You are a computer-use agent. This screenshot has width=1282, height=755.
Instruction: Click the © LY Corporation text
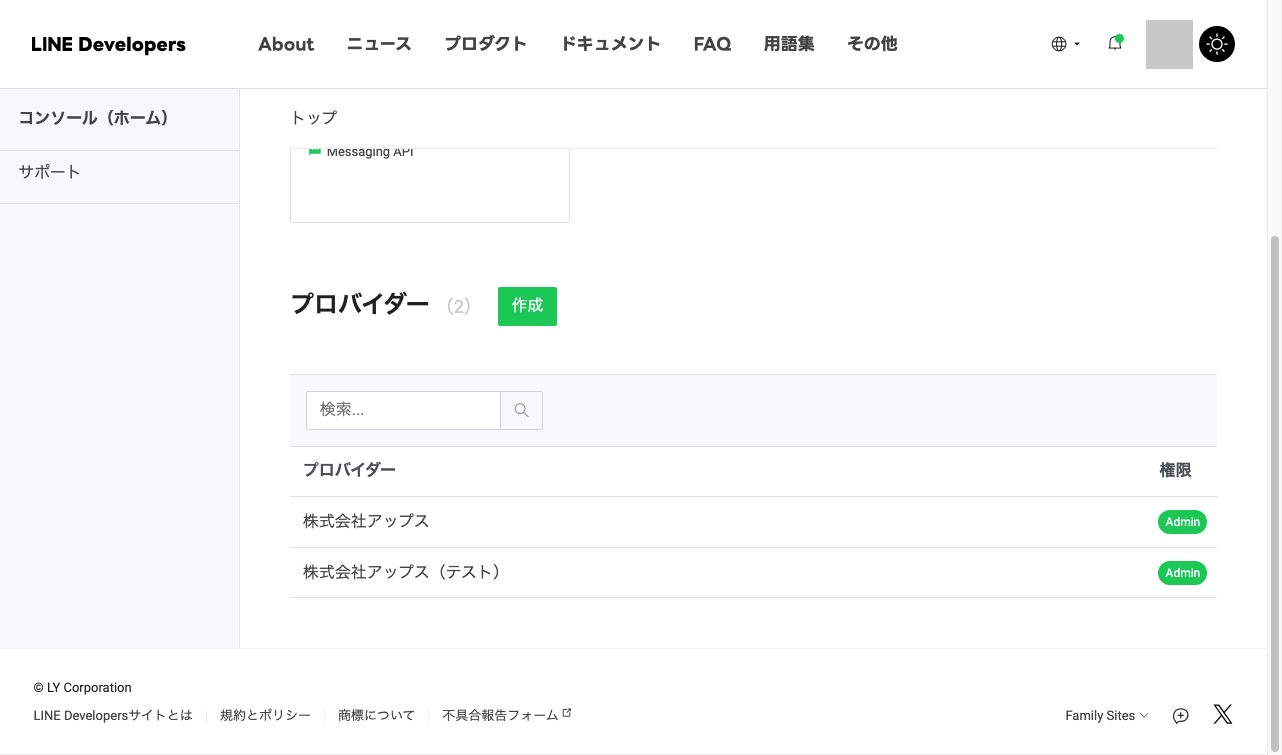(x=82, y=688)
